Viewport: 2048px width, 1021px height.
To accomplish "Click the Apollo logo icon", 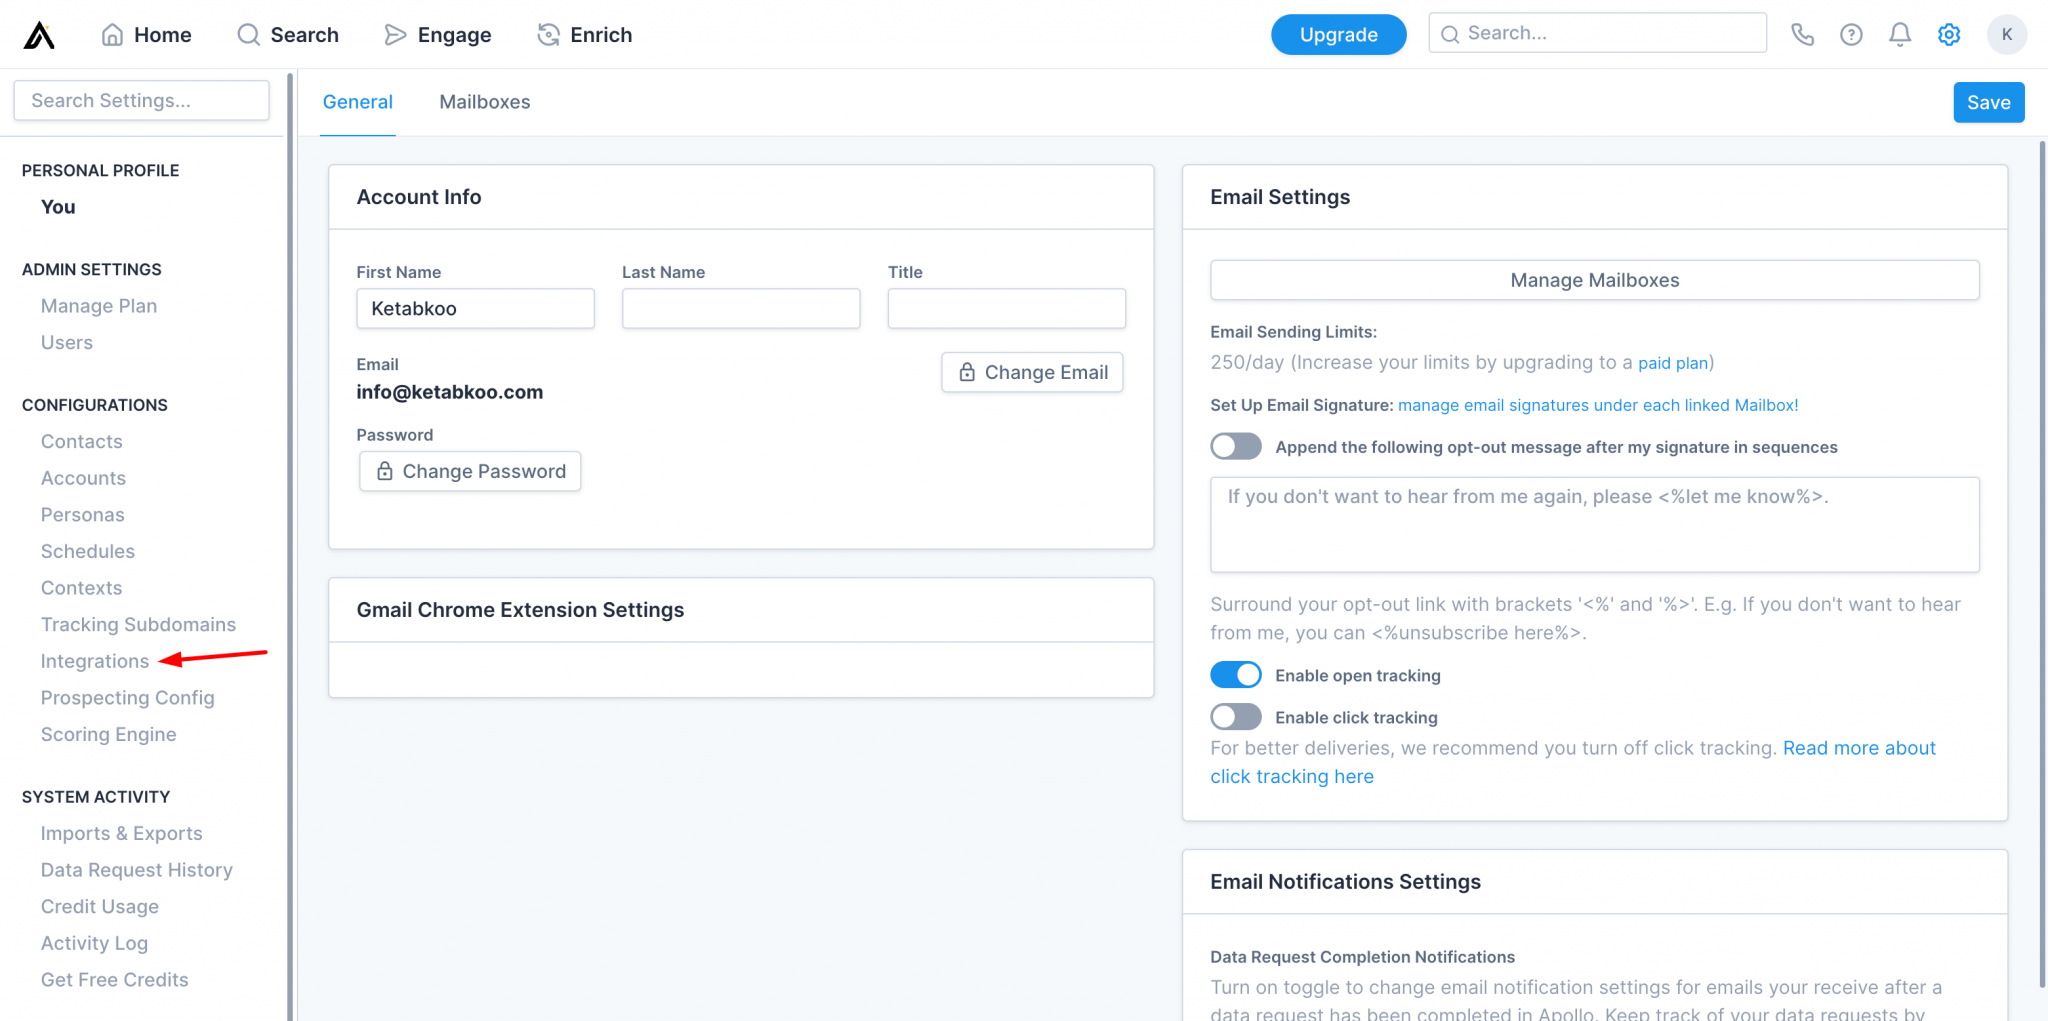I will pyautogui.click(x=39, y=35).
